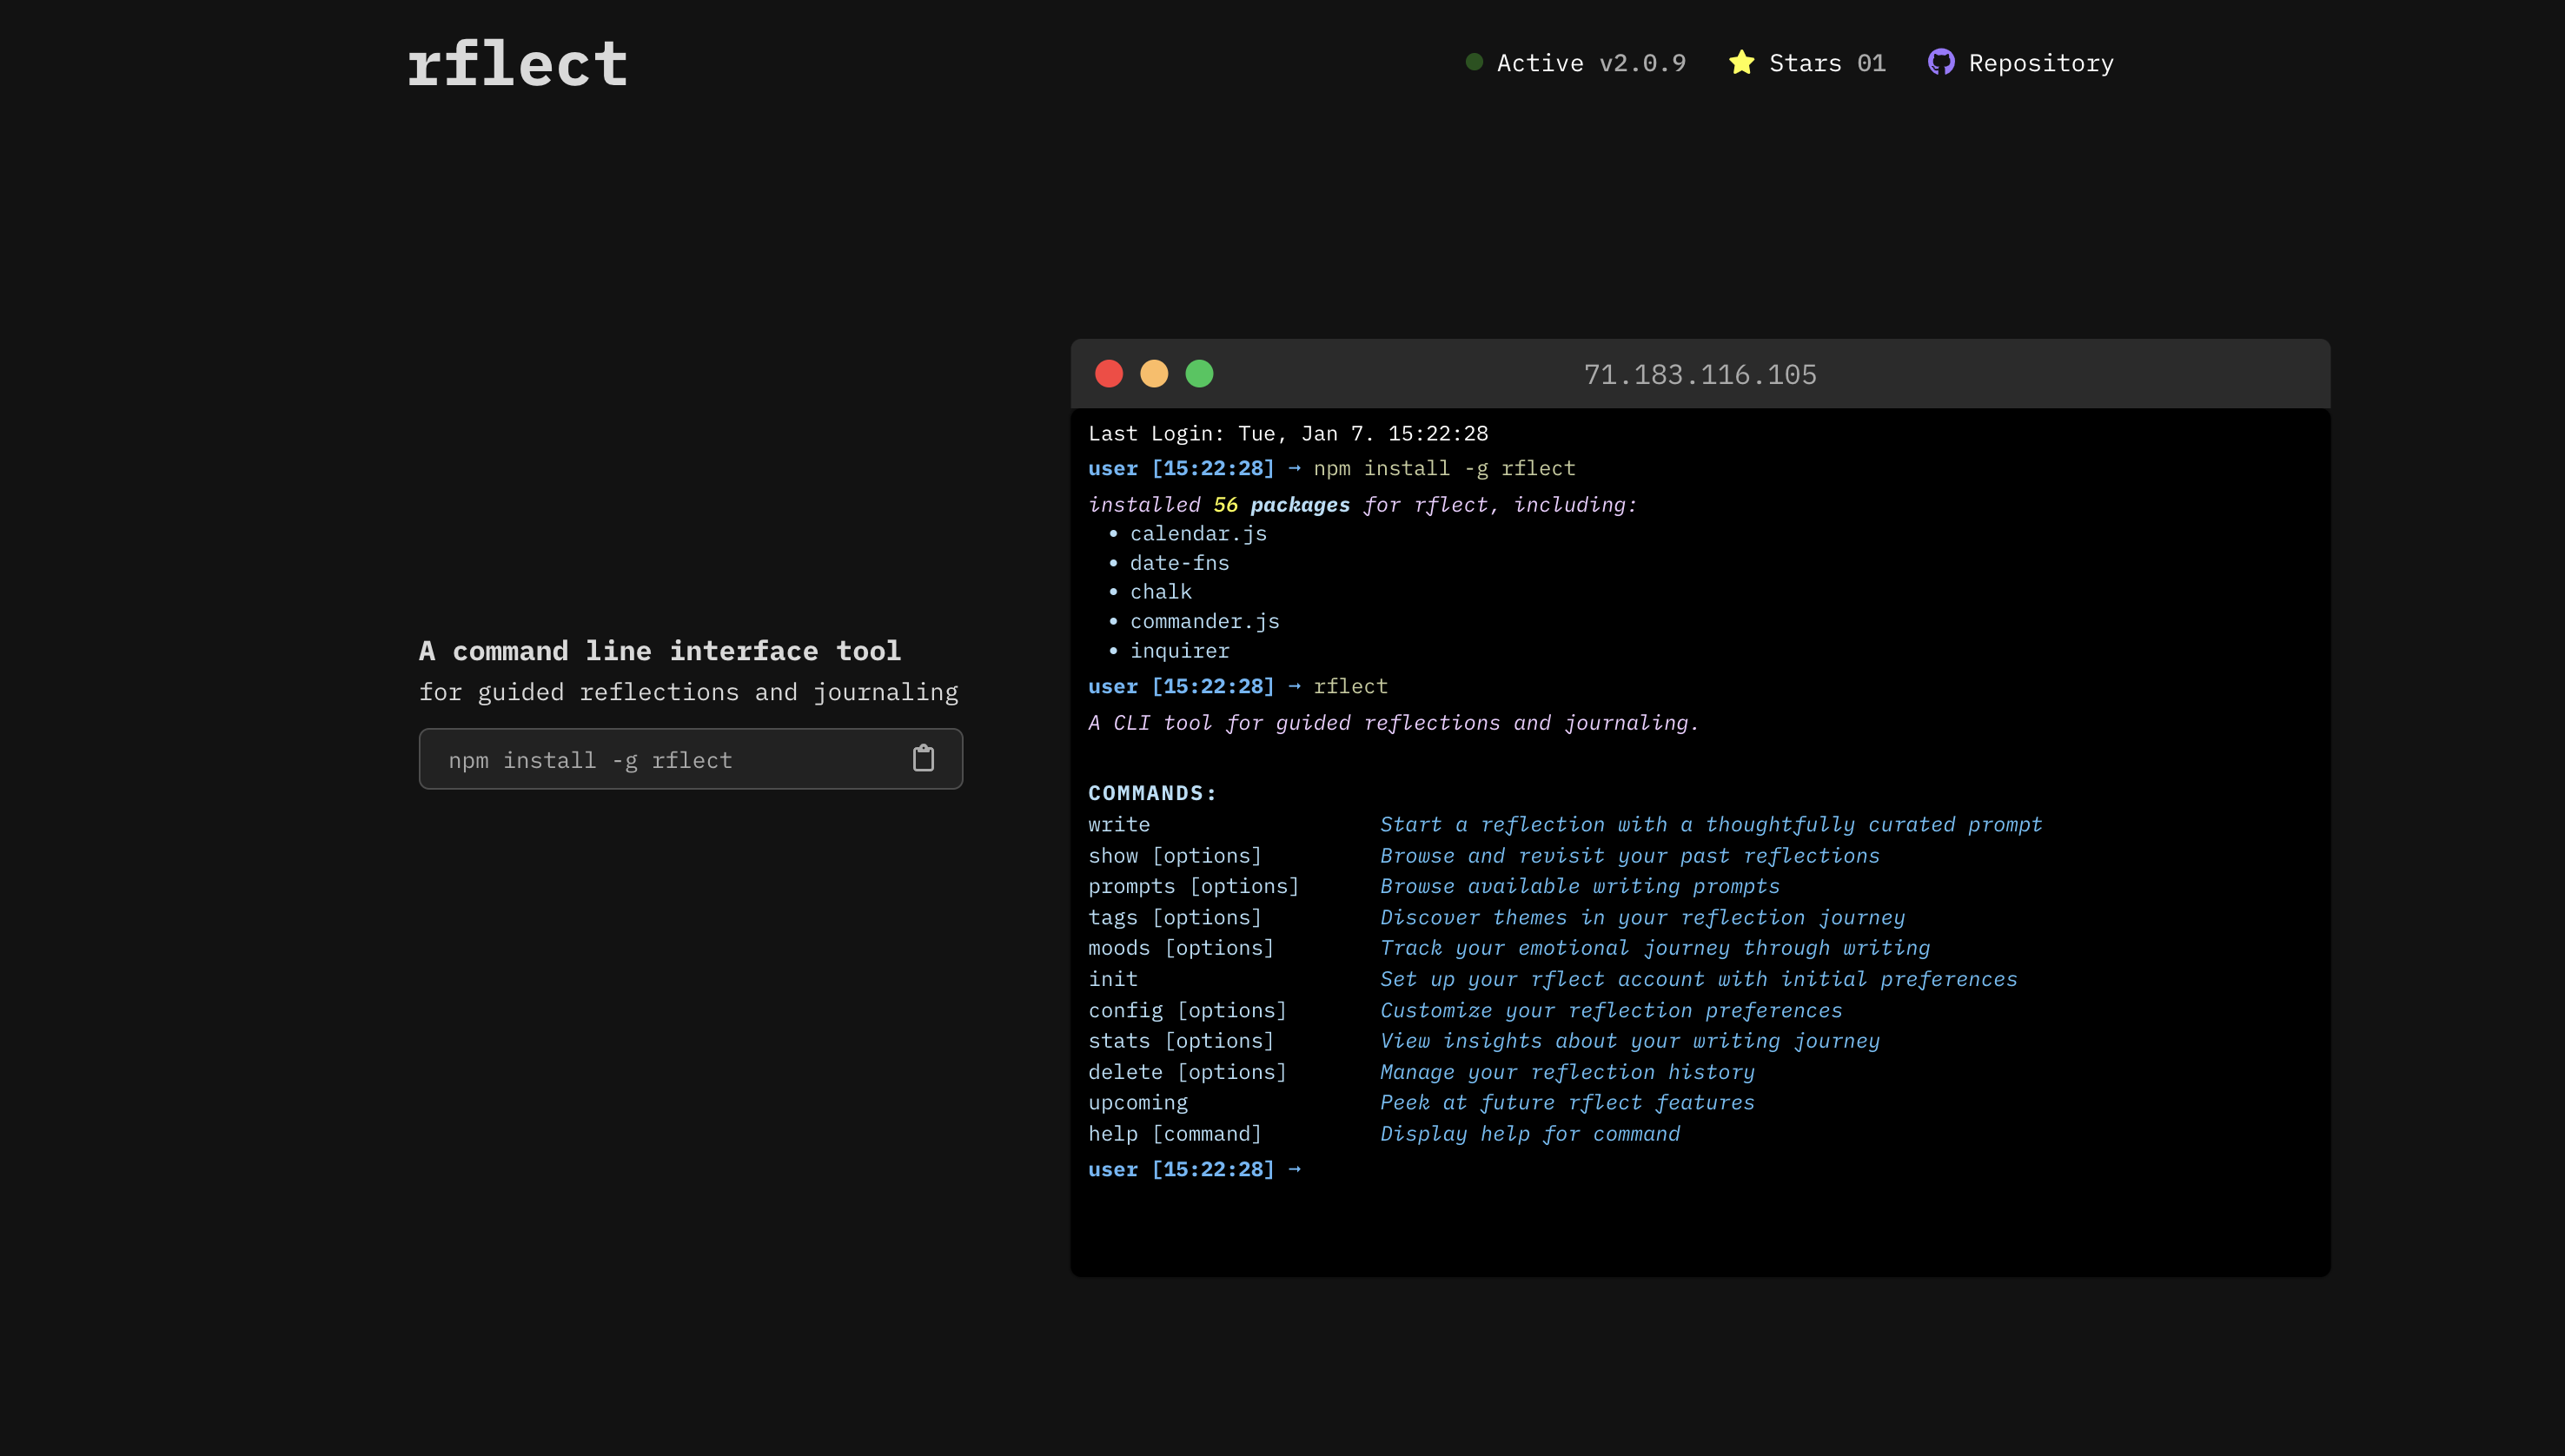Click the red traffic light on the terminal
Viewport: 2565px width, 1456px height.
coord(1108,373)
